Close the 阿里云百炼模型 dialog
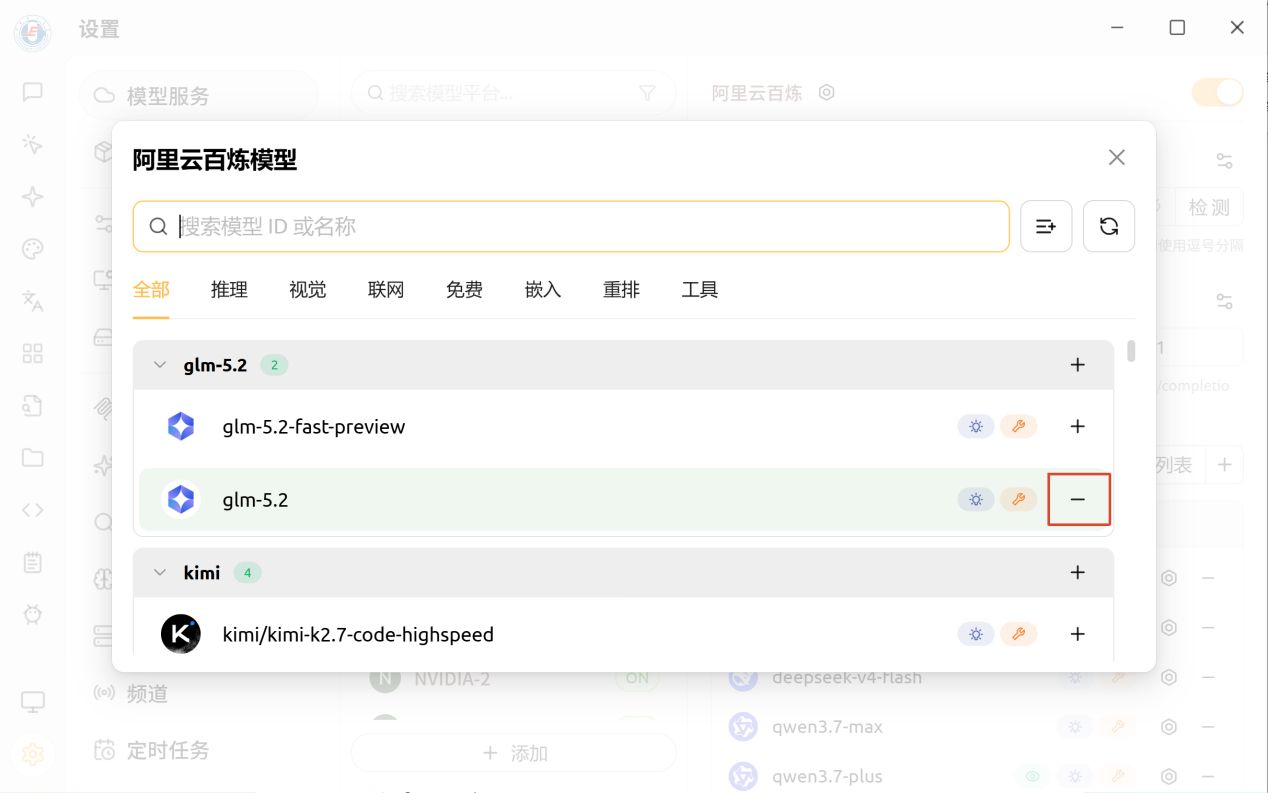 [1117, 158]
